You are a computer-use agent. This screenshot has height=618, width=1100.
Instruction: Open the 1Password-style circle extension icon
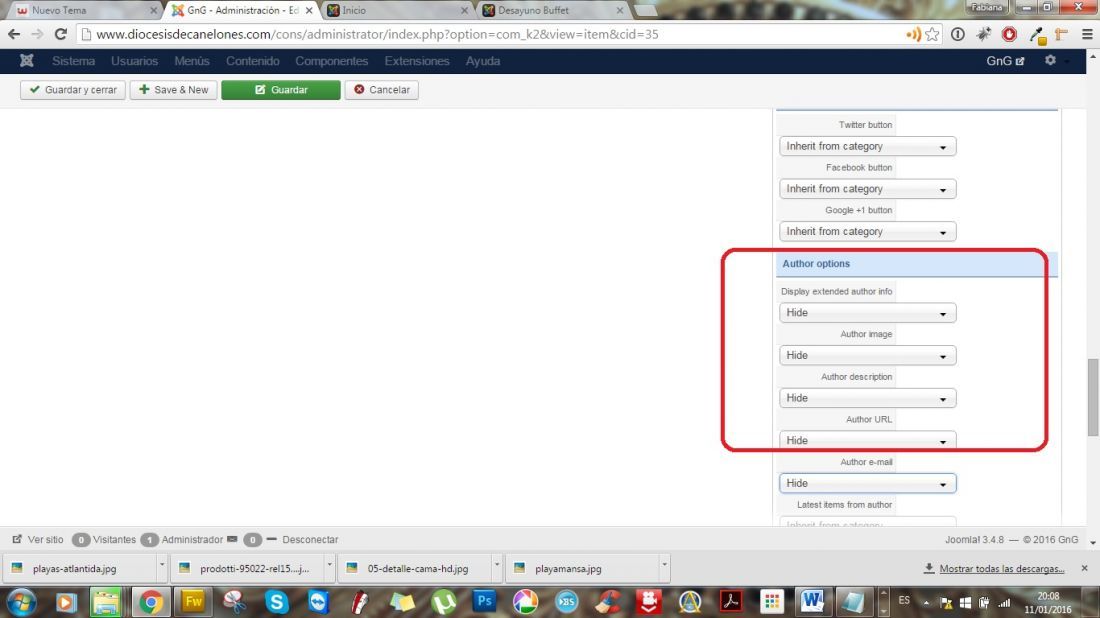pyautogui.click(x=958, y=34)
